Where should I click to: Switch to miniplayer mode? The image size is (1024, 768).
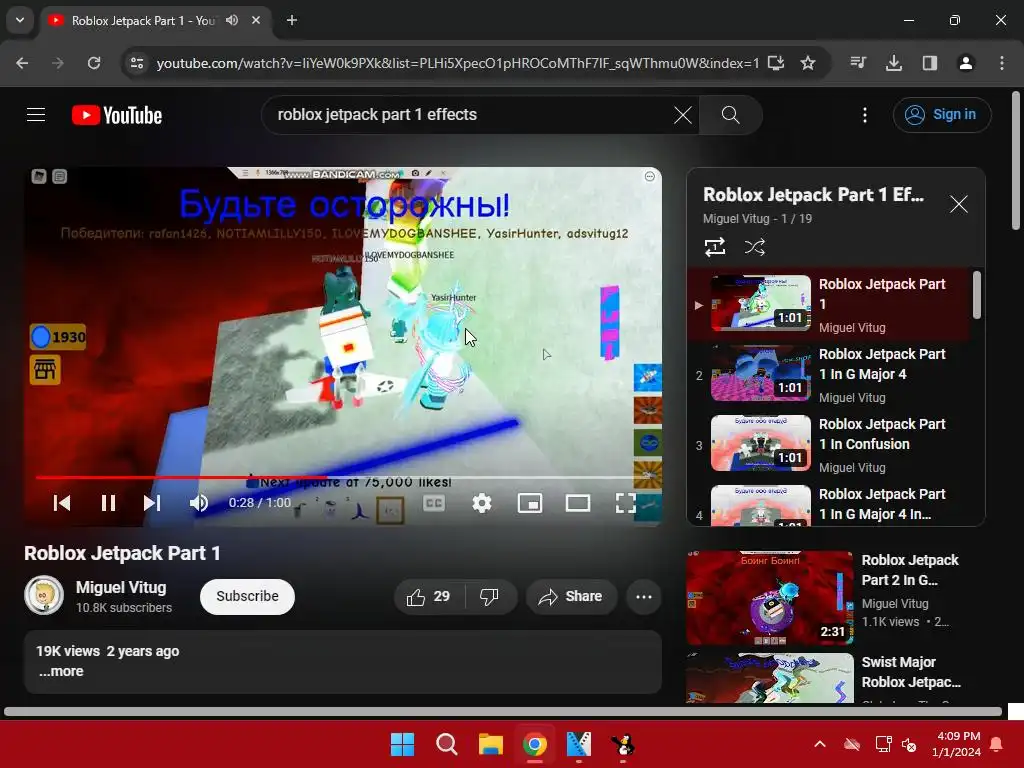coord(530,503)
